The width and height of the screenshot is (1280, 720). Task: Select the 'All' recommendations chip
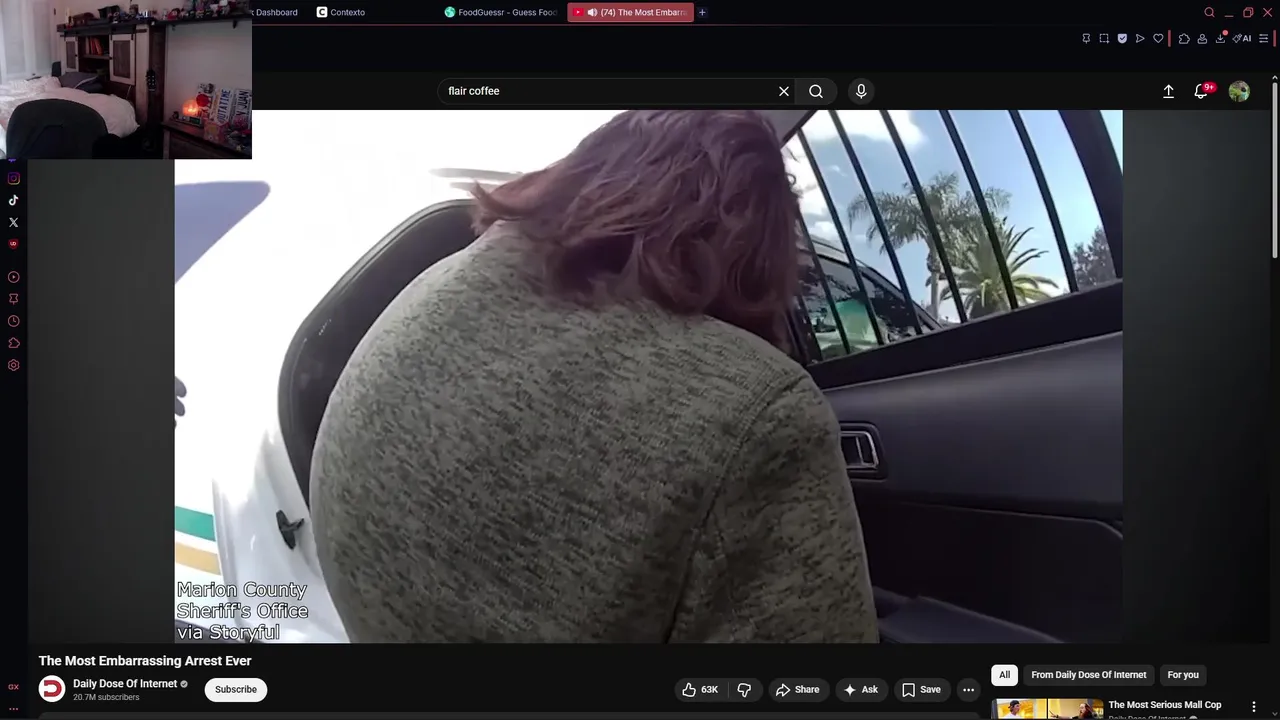point(1004,675)
